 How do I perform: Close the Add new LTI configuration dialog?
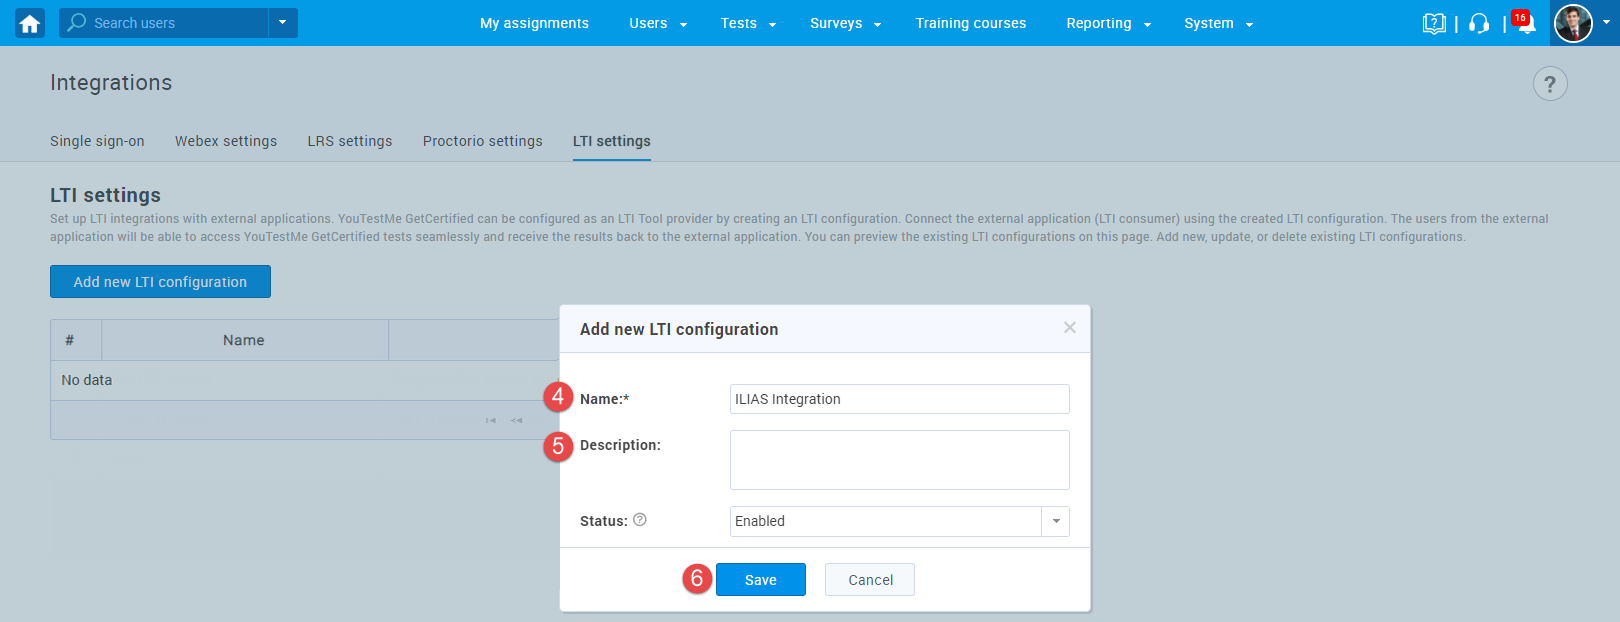click(1069, 328)
